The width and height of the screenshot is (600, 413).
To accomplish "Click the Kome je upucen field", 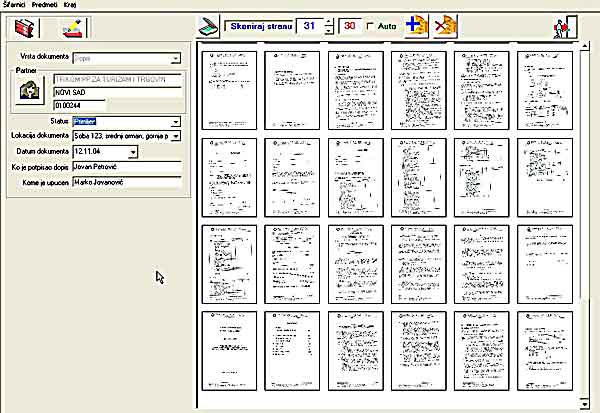I will pyautogui.click(x=125, y=182).
